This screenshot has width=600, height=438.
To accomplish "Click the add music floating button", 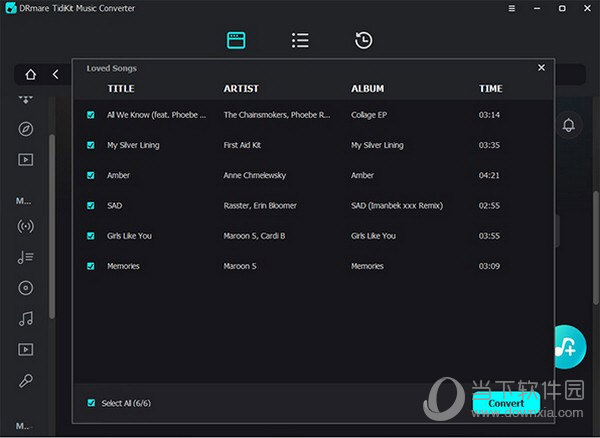I will pos(566,347).
